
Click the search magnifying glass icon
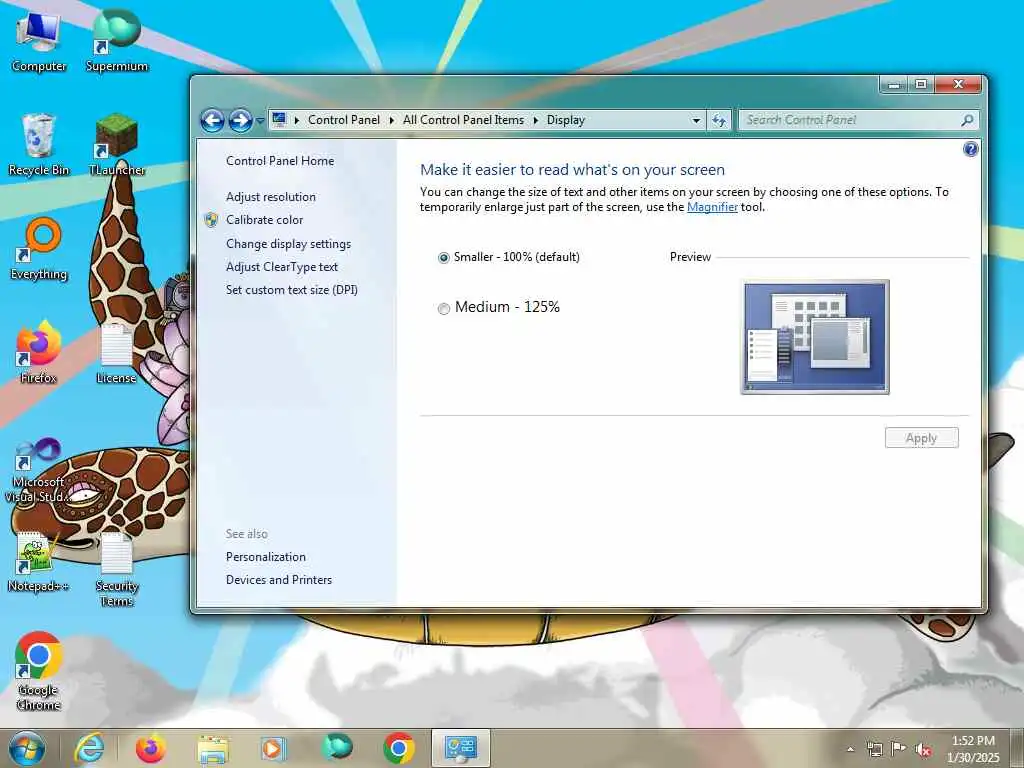968,120
